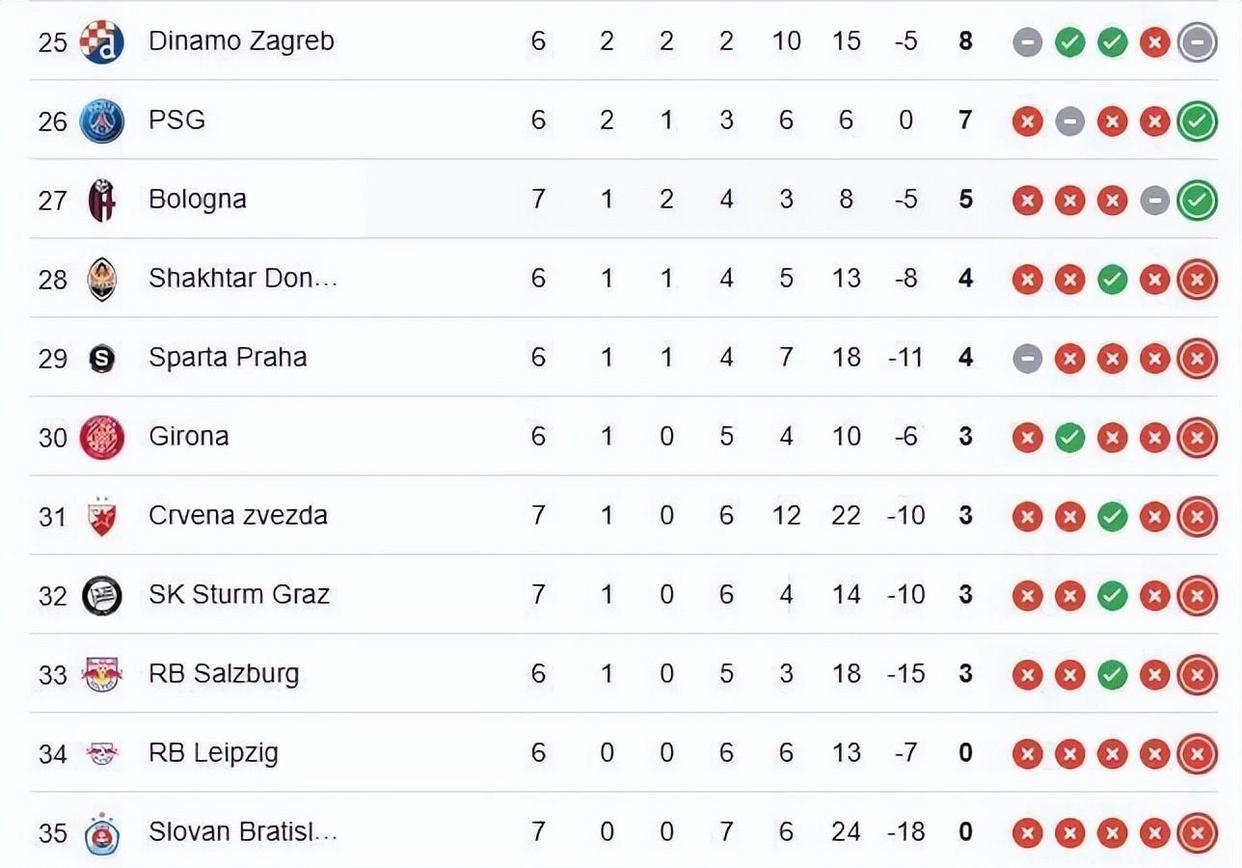Click the Shakhtar Donetsk club badge
This screenshot has width=1242, height=868.
tap(102, 279)
